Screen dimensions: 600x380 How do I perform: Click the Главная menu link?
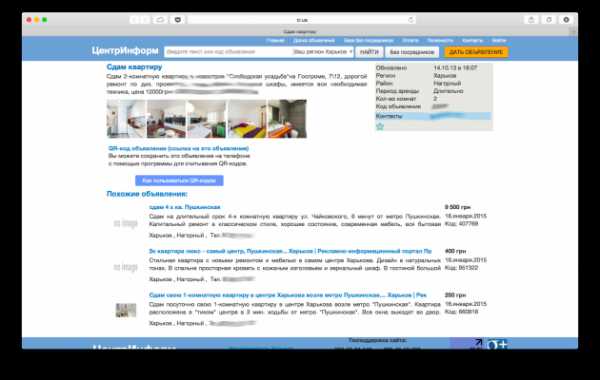pos(275,40)
